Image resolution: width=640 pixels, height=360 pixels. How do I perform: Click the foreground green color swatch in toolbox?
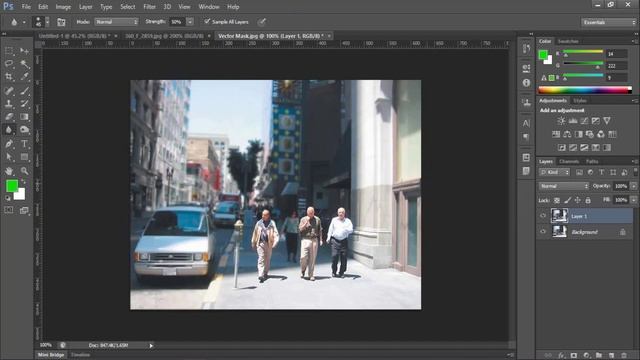coord(12,186)
